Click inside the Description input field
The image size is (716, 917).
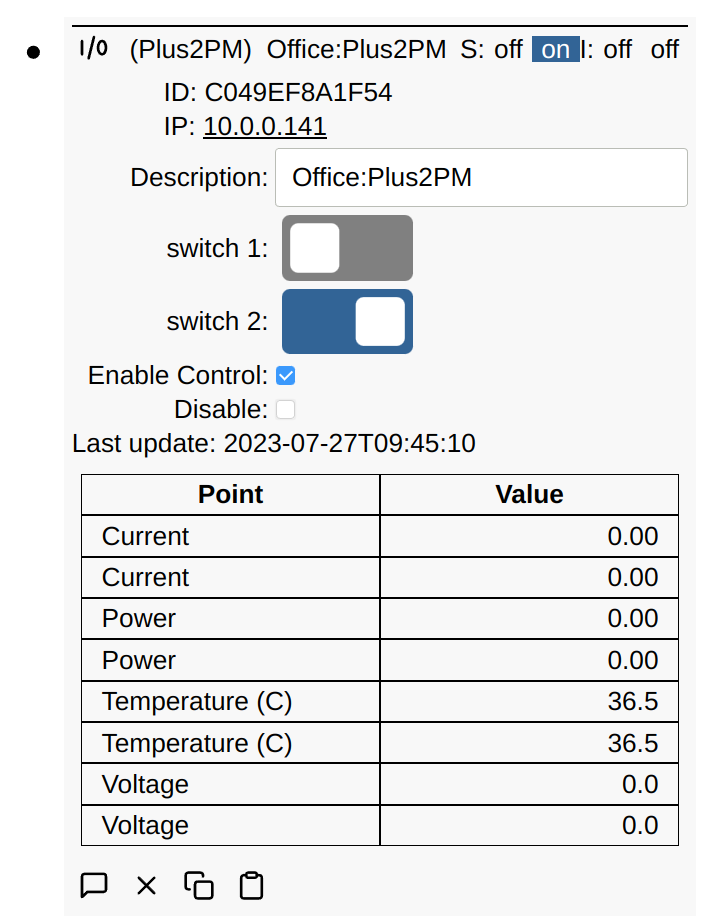coord(480,177)
